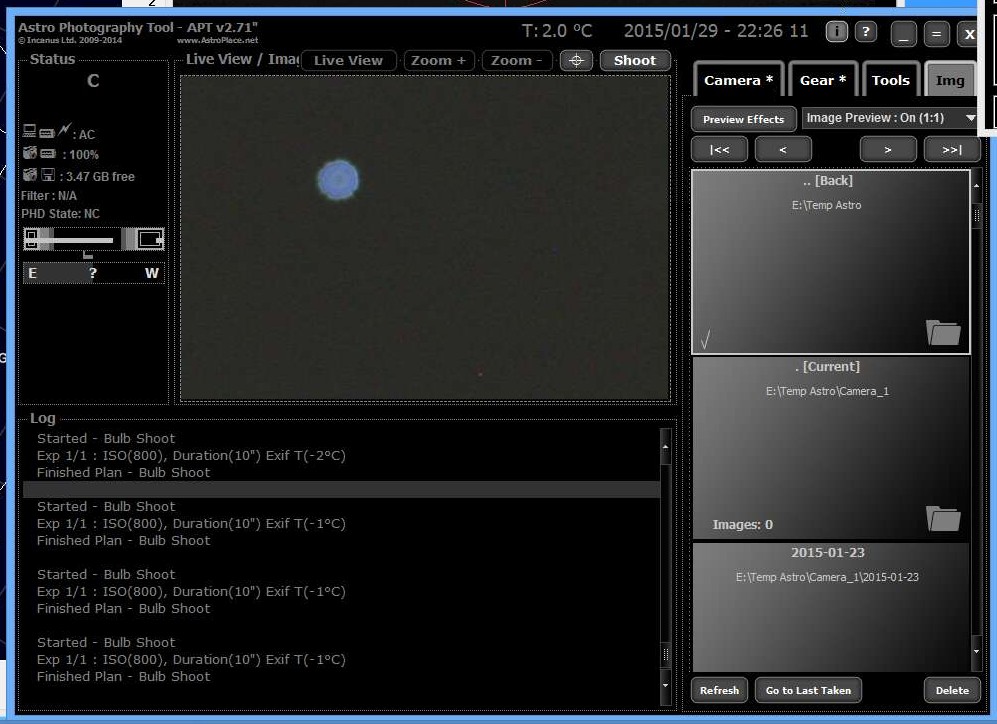
Task: Click the Go to Last Taken button
Action: 808,690
